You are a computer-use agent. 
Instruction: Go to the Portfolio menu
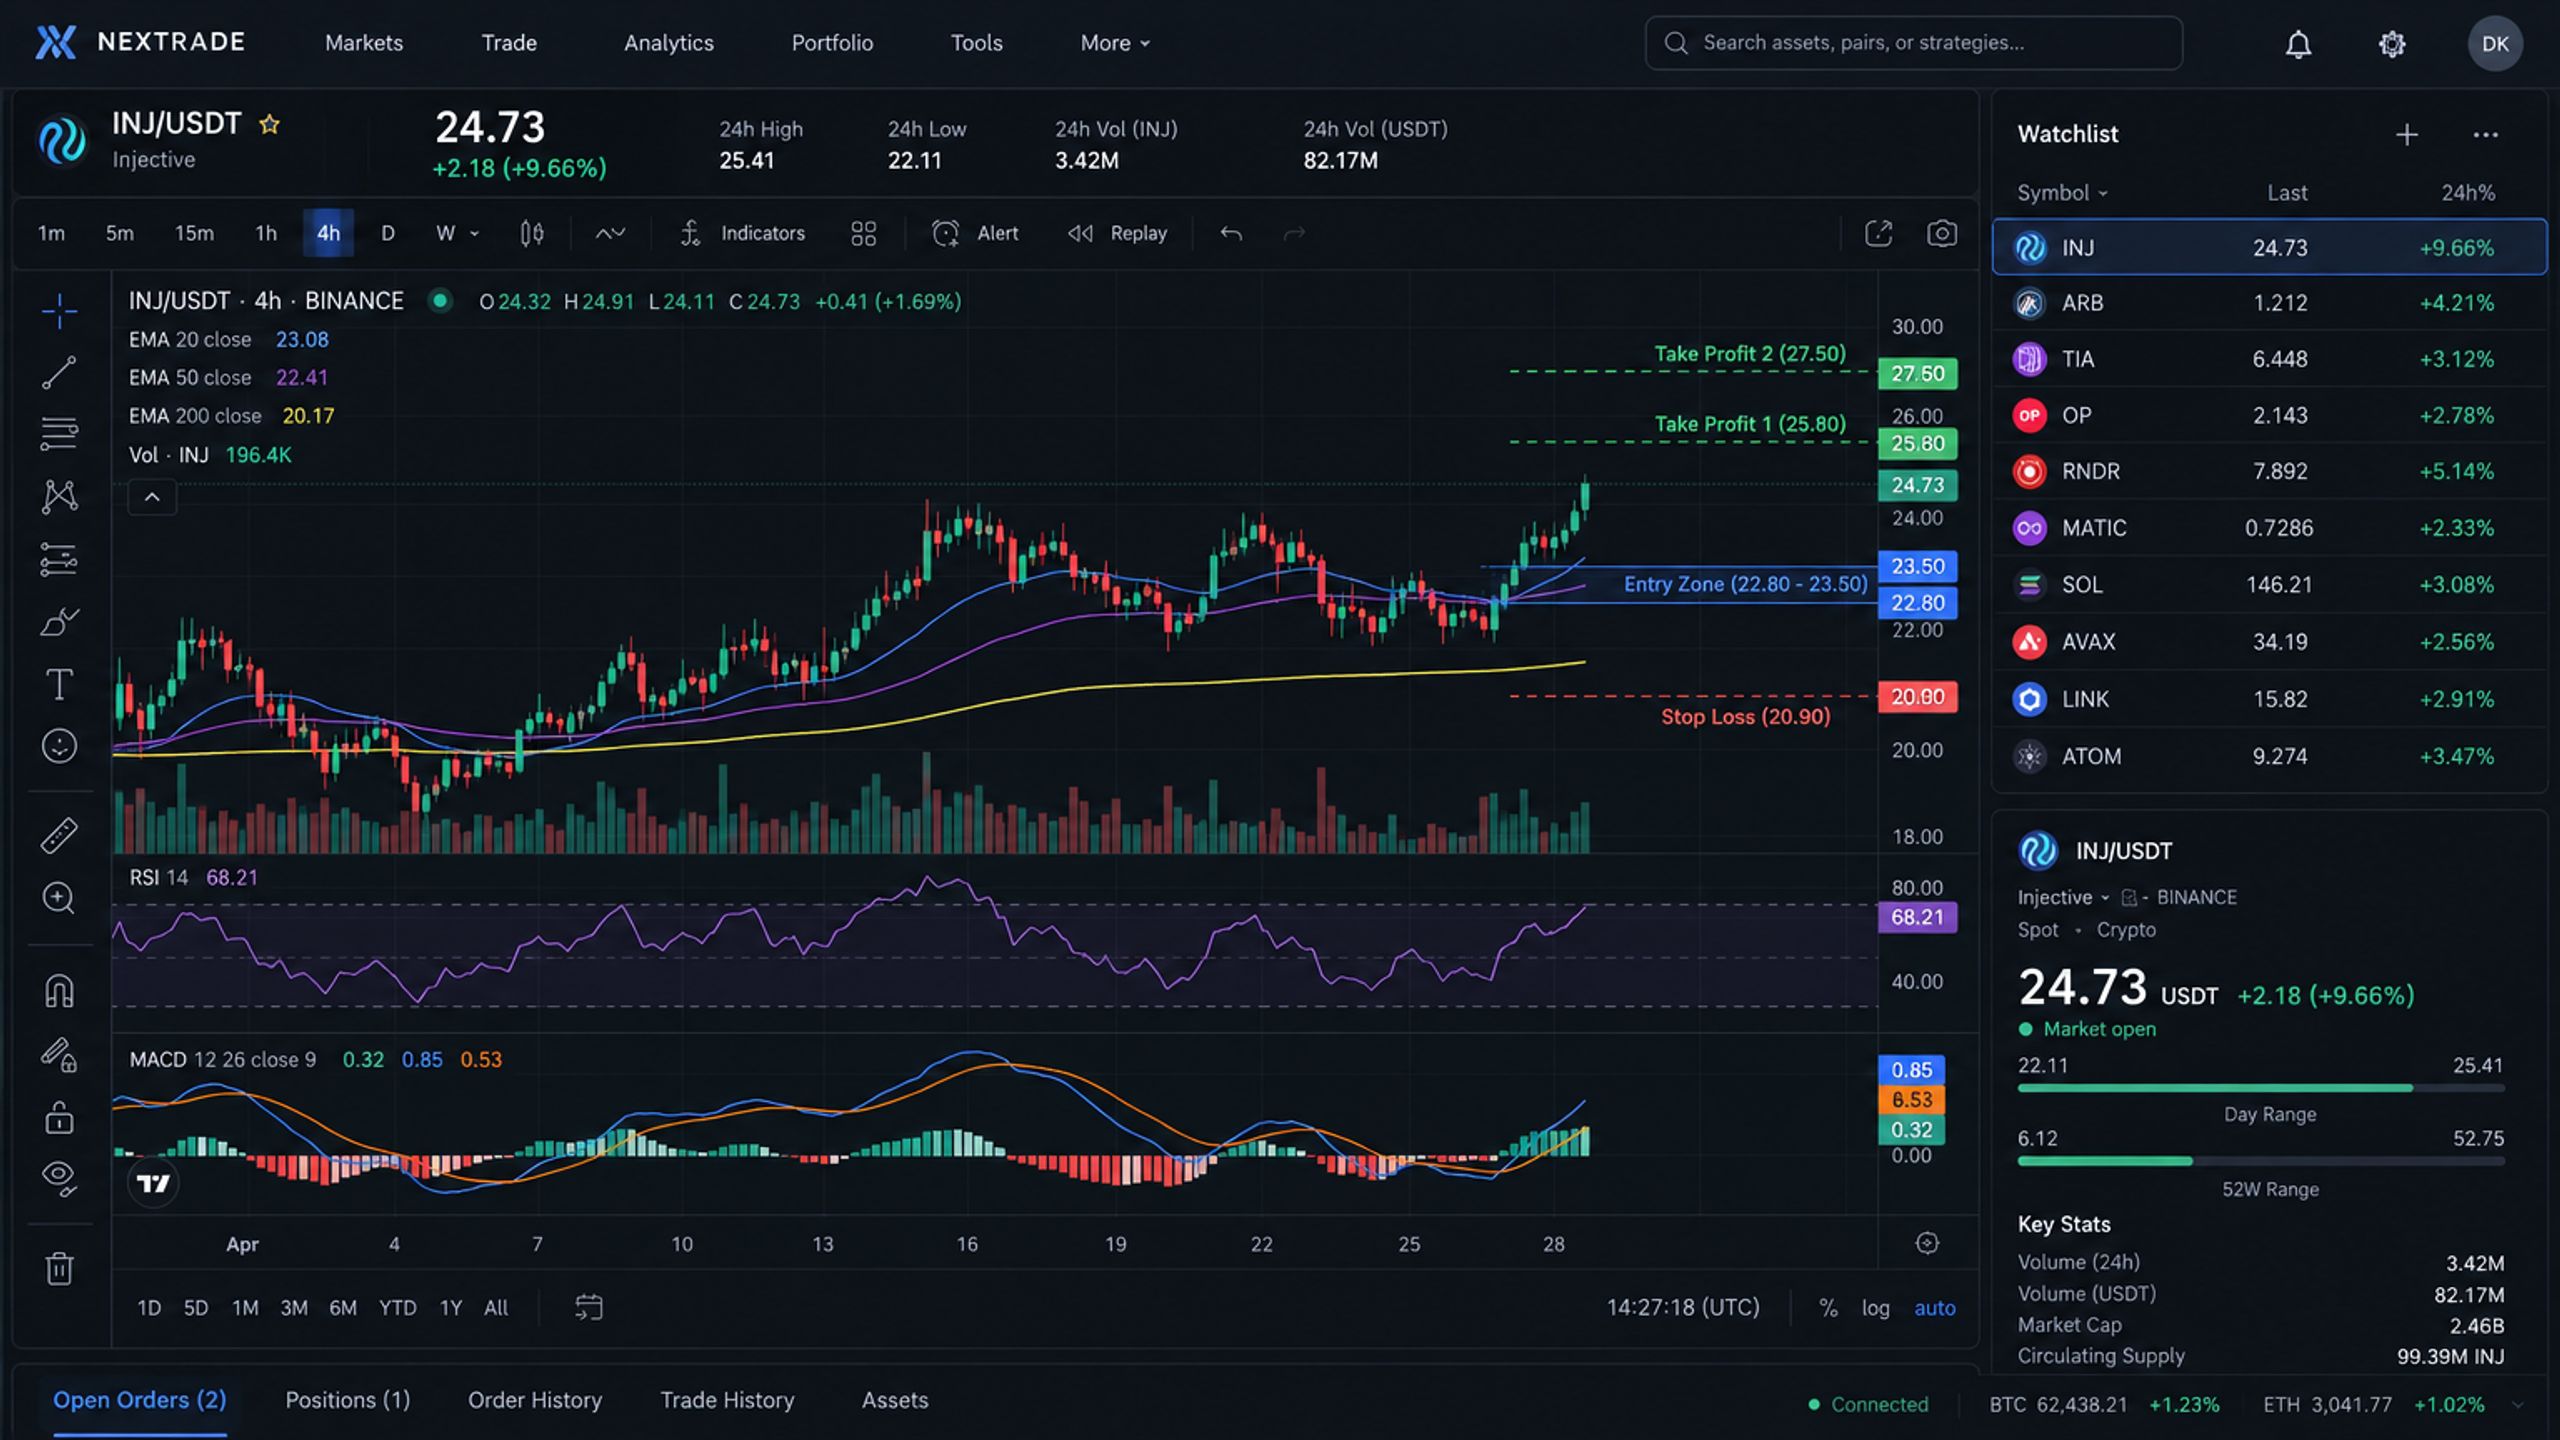point(832,43)
